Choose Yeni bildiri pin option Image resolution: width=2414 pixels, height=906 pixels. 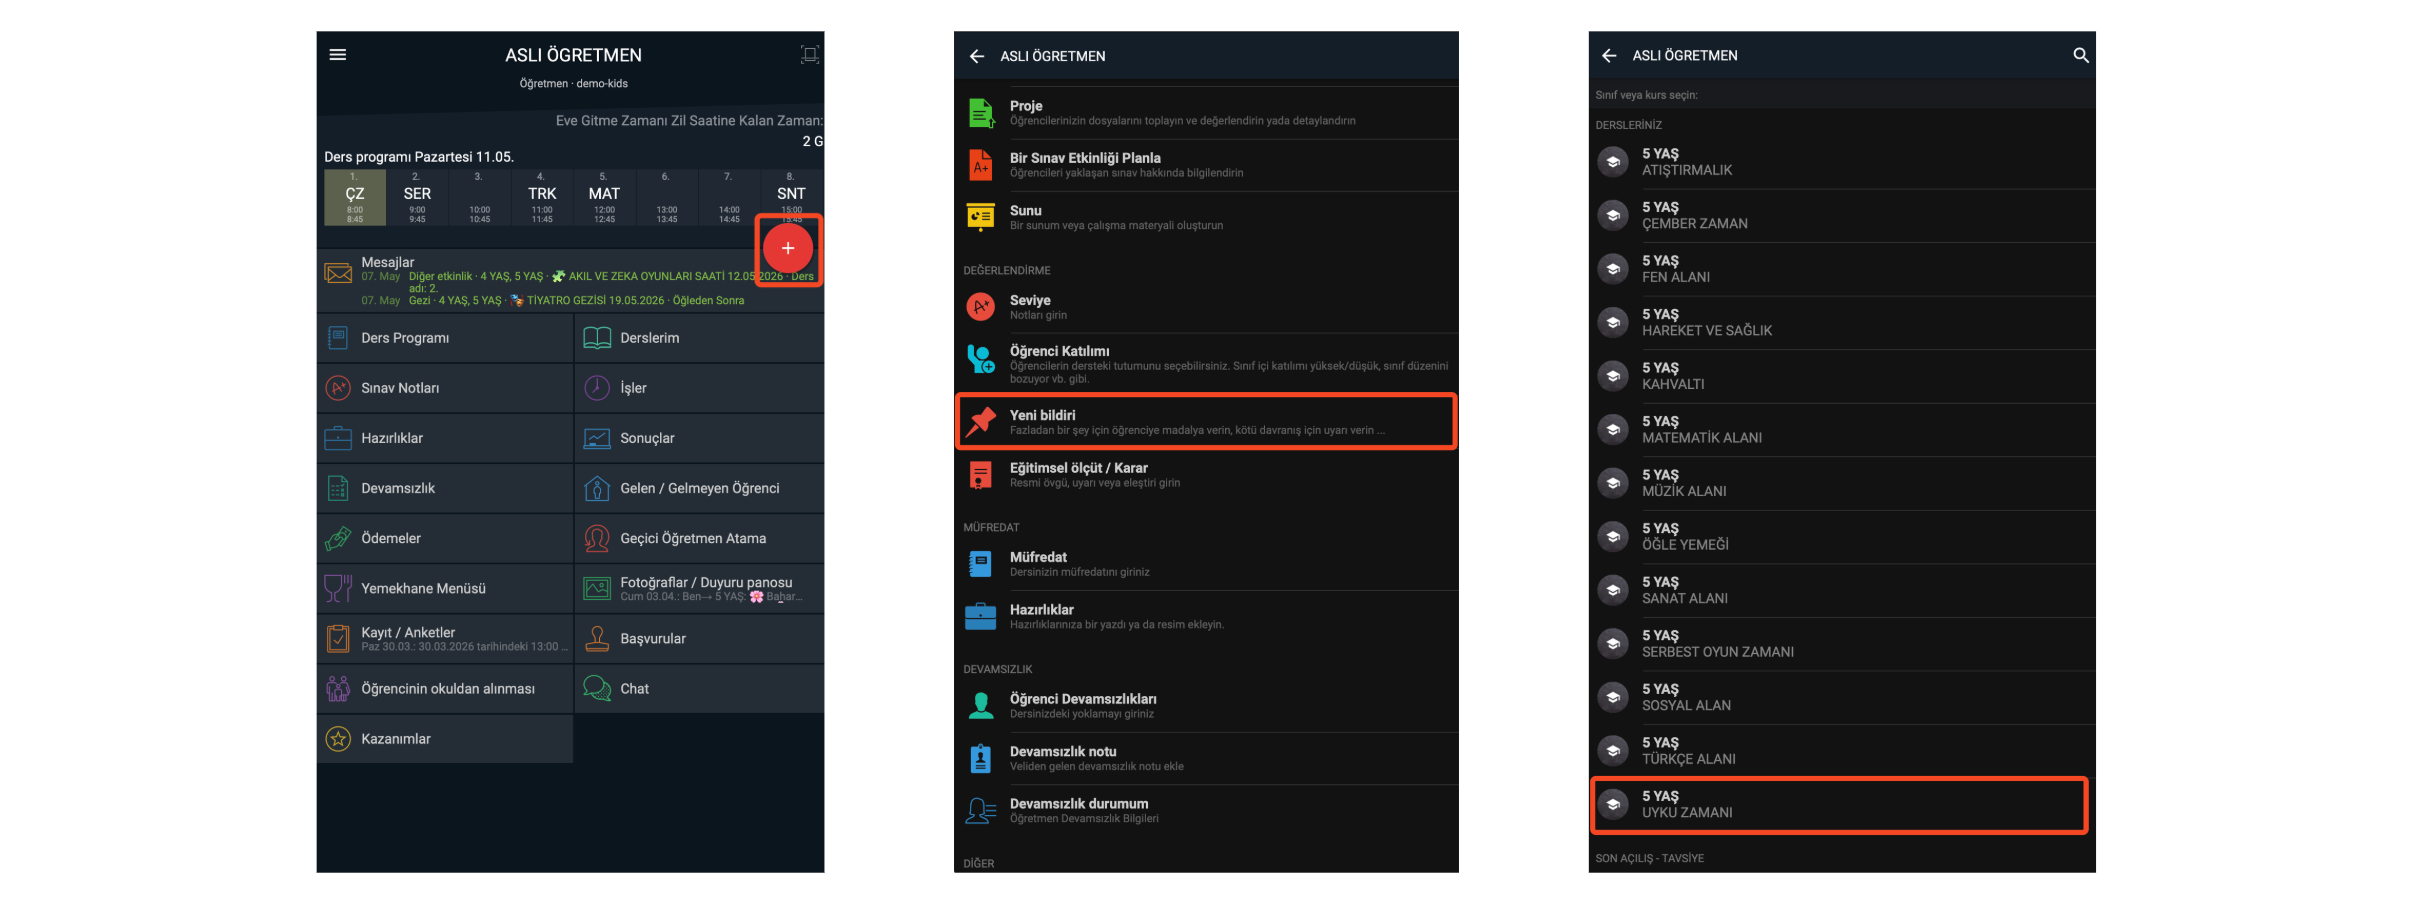pyautogui.click(x=1206, y=421)
